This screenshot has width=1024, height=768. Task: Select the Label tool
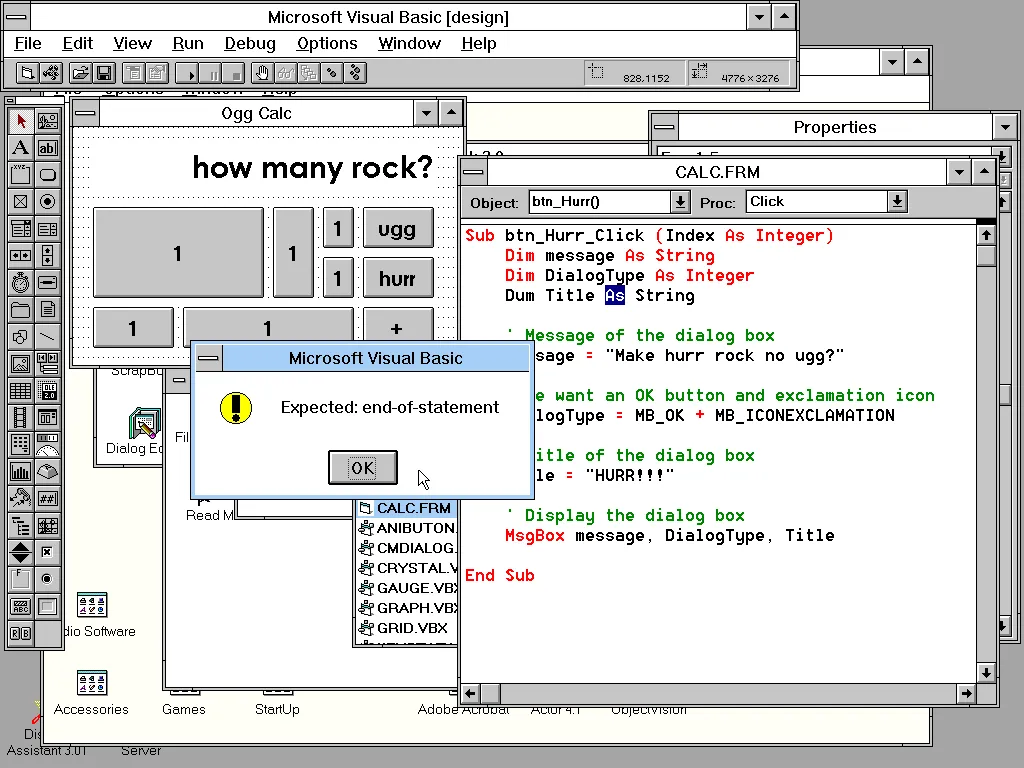(x=20, y=148)
